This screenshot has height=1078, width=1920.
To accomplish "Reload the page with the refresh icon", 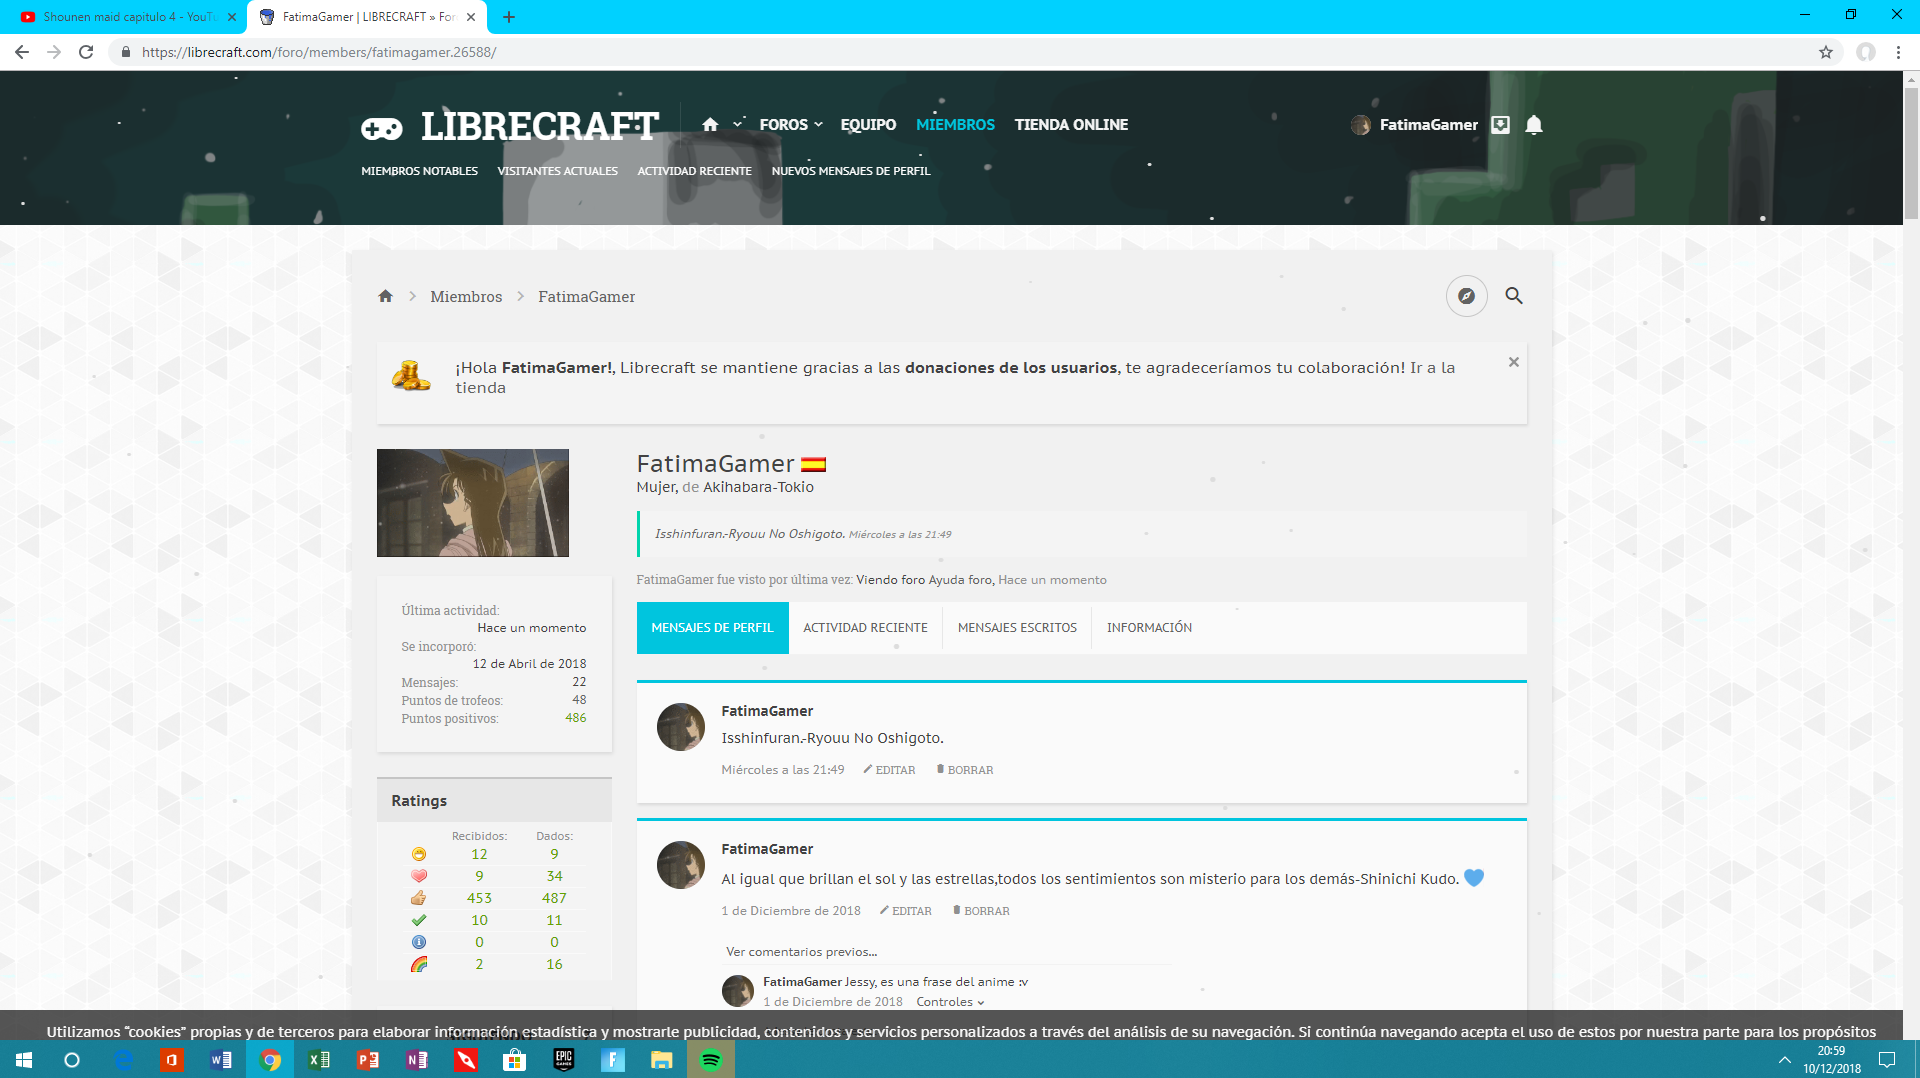I will [x=86, y=52].
